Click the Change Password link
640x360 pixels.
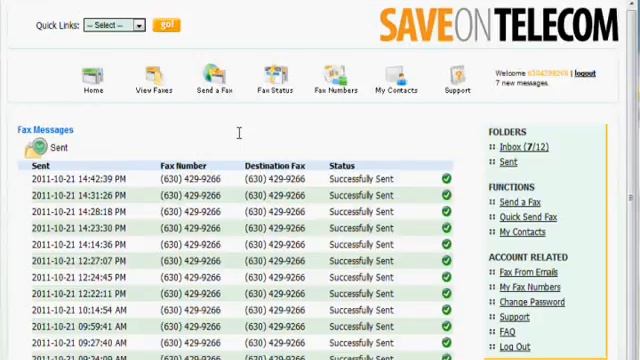click(532, 302)
